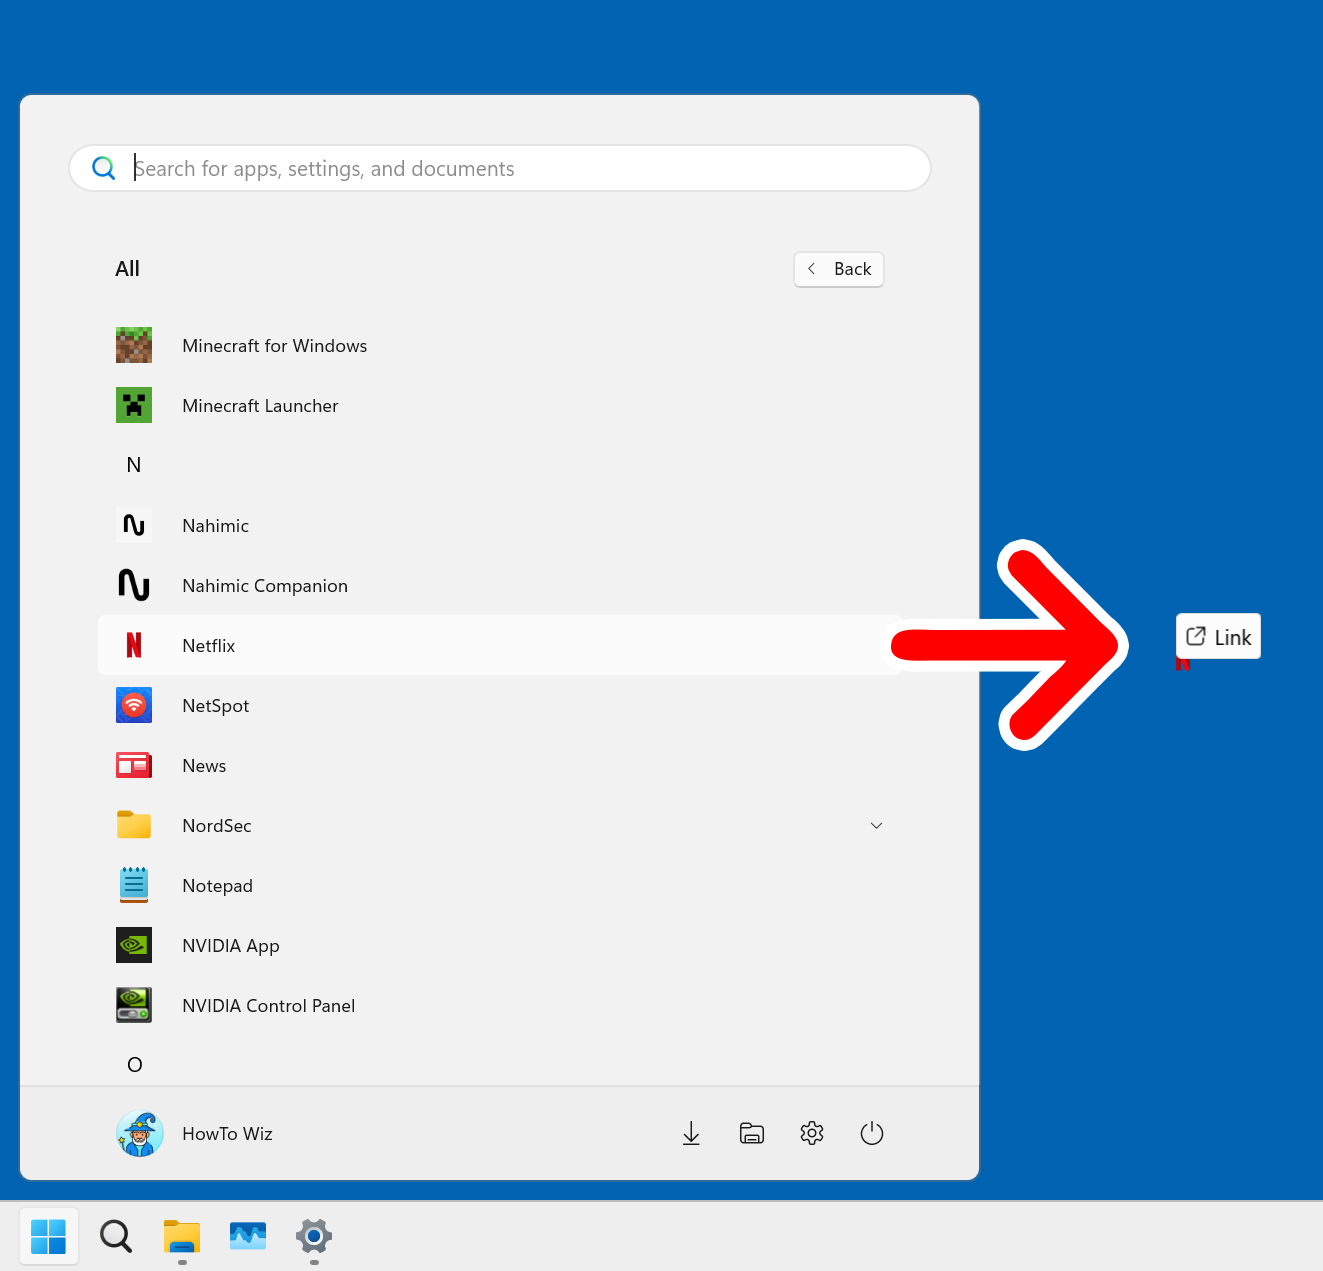Open the Nahimic audio app
Screen dimensions: 1323x1271
pos(214,525)
